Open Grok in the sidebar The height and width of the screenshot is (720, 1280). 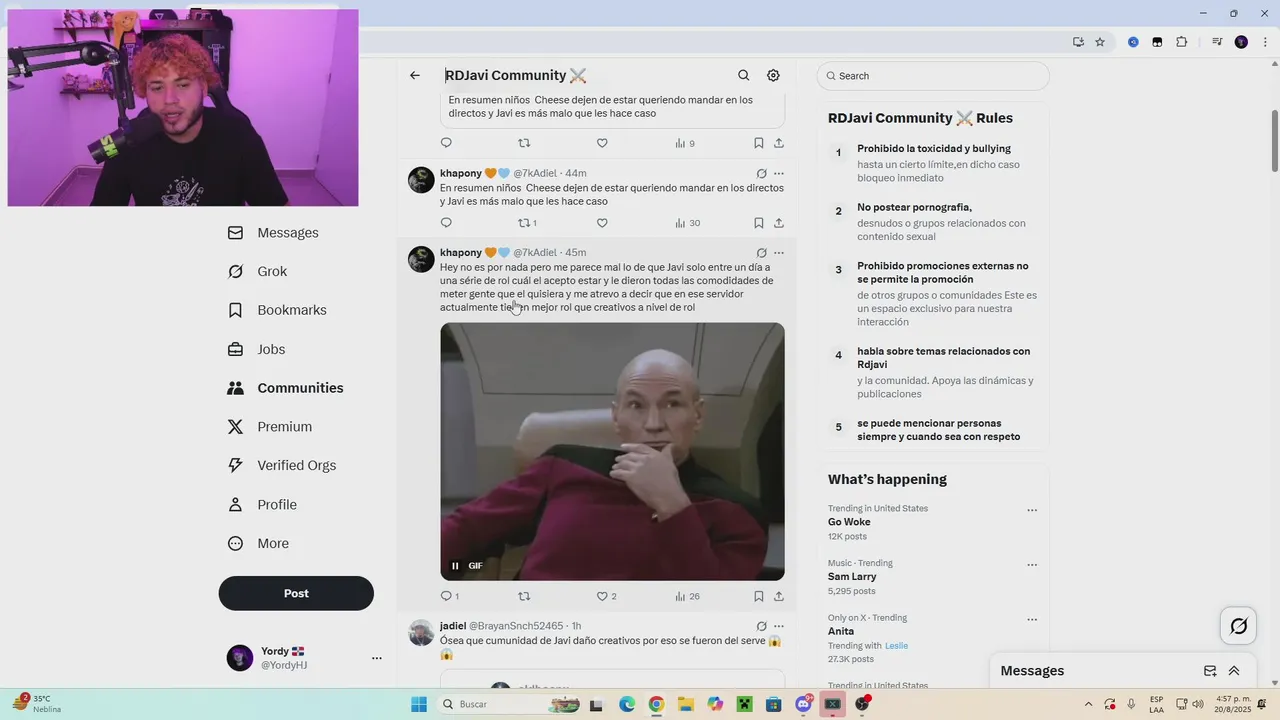click(257, 272)
